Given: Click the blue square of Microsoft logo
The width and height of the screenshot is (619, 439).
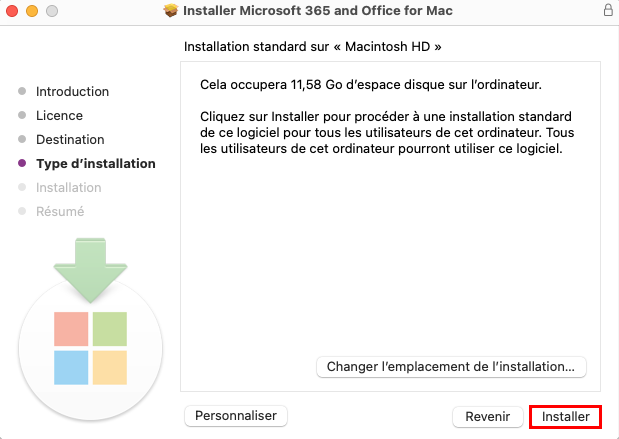Looking at the screenshot, I should click(x=71, y=368).
